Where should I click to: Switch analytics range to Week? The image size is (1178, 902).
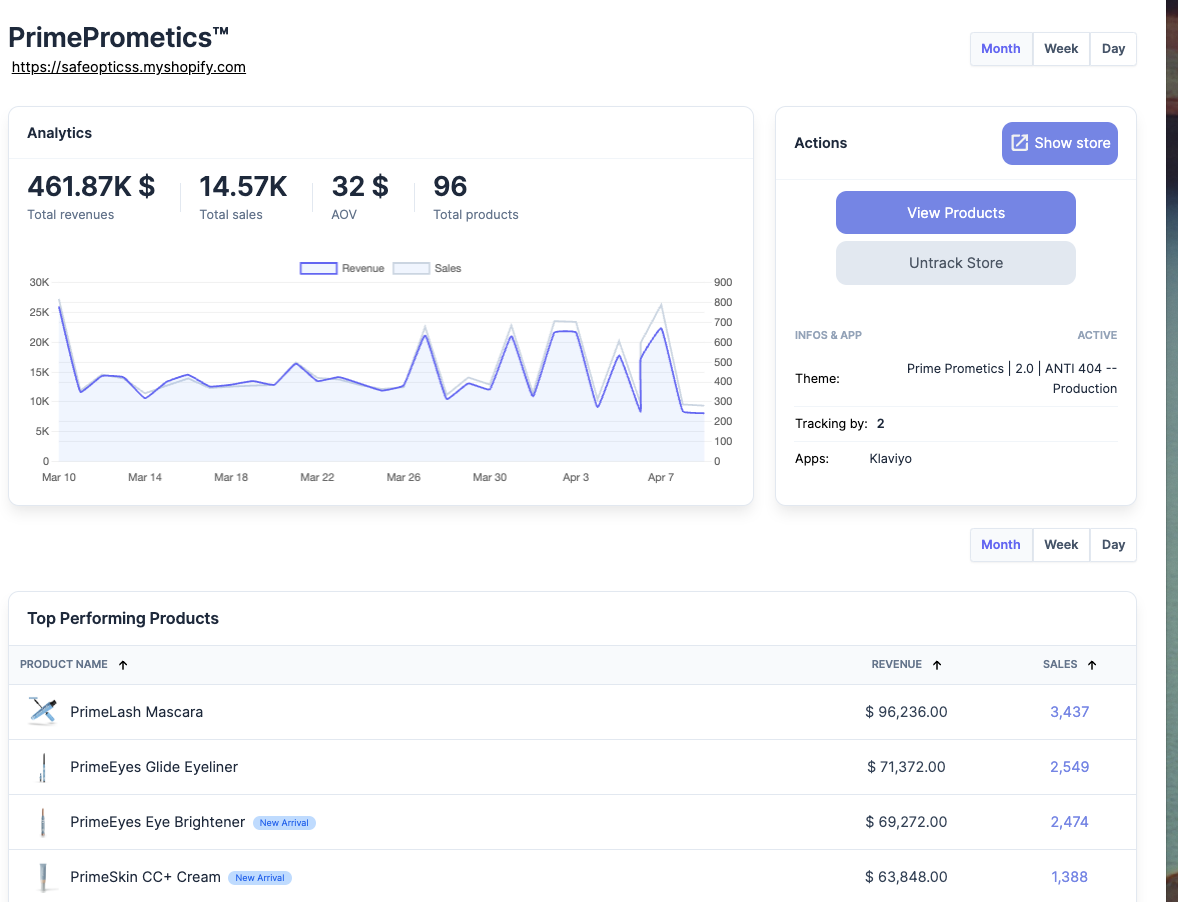(1061, 49)
